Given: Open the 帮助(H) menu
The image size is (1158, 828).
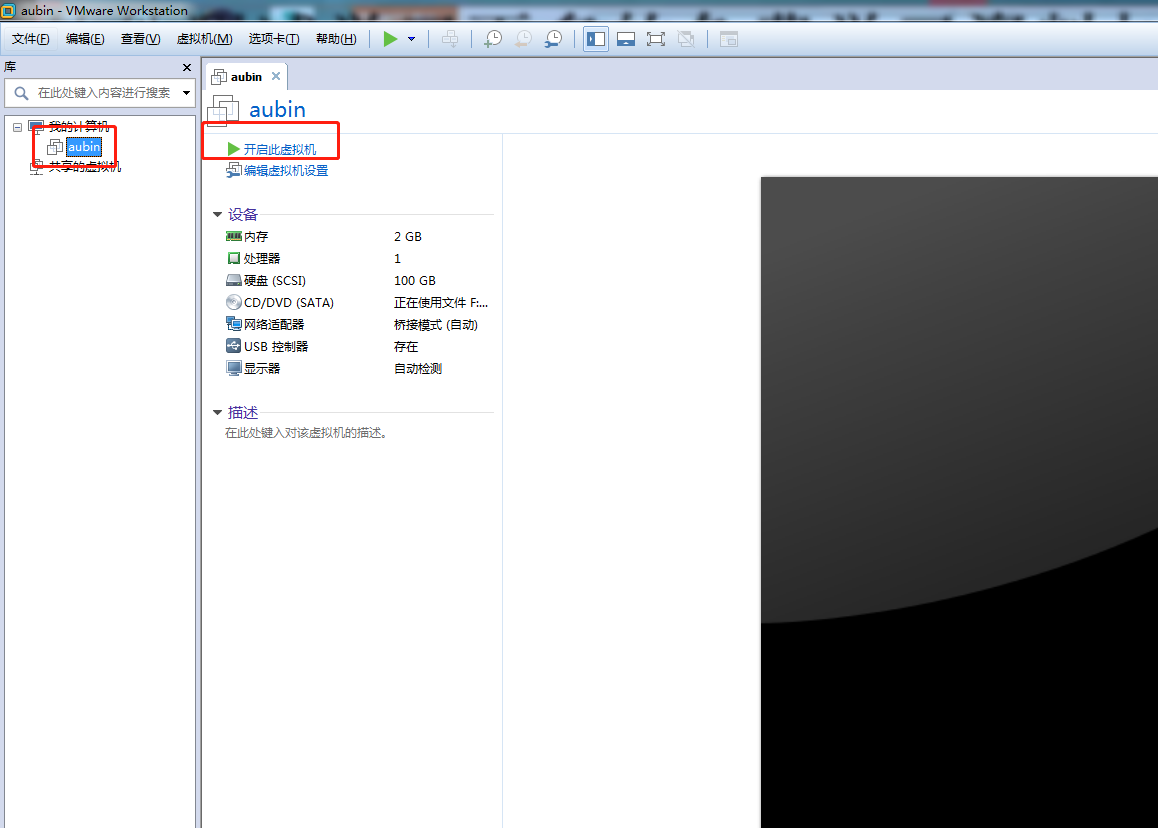Looking at the screenshot, I should pos(336,39).
